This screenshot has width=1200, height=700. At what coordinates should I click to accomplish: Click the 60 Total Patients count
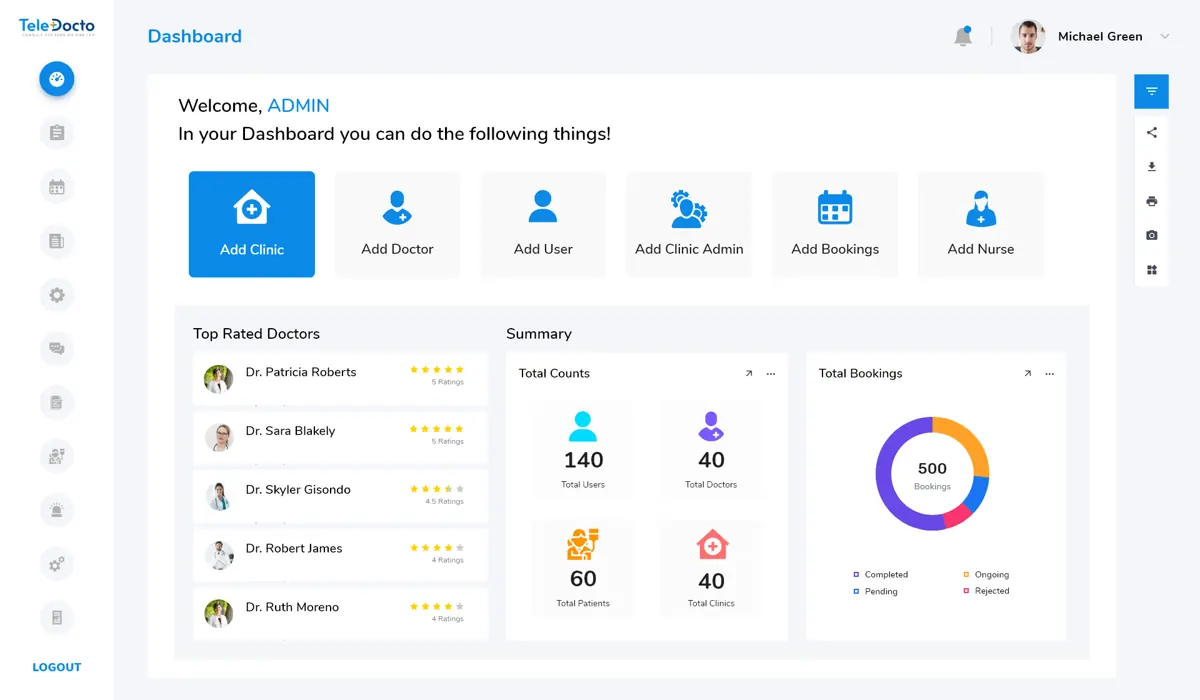click(583, 579)
